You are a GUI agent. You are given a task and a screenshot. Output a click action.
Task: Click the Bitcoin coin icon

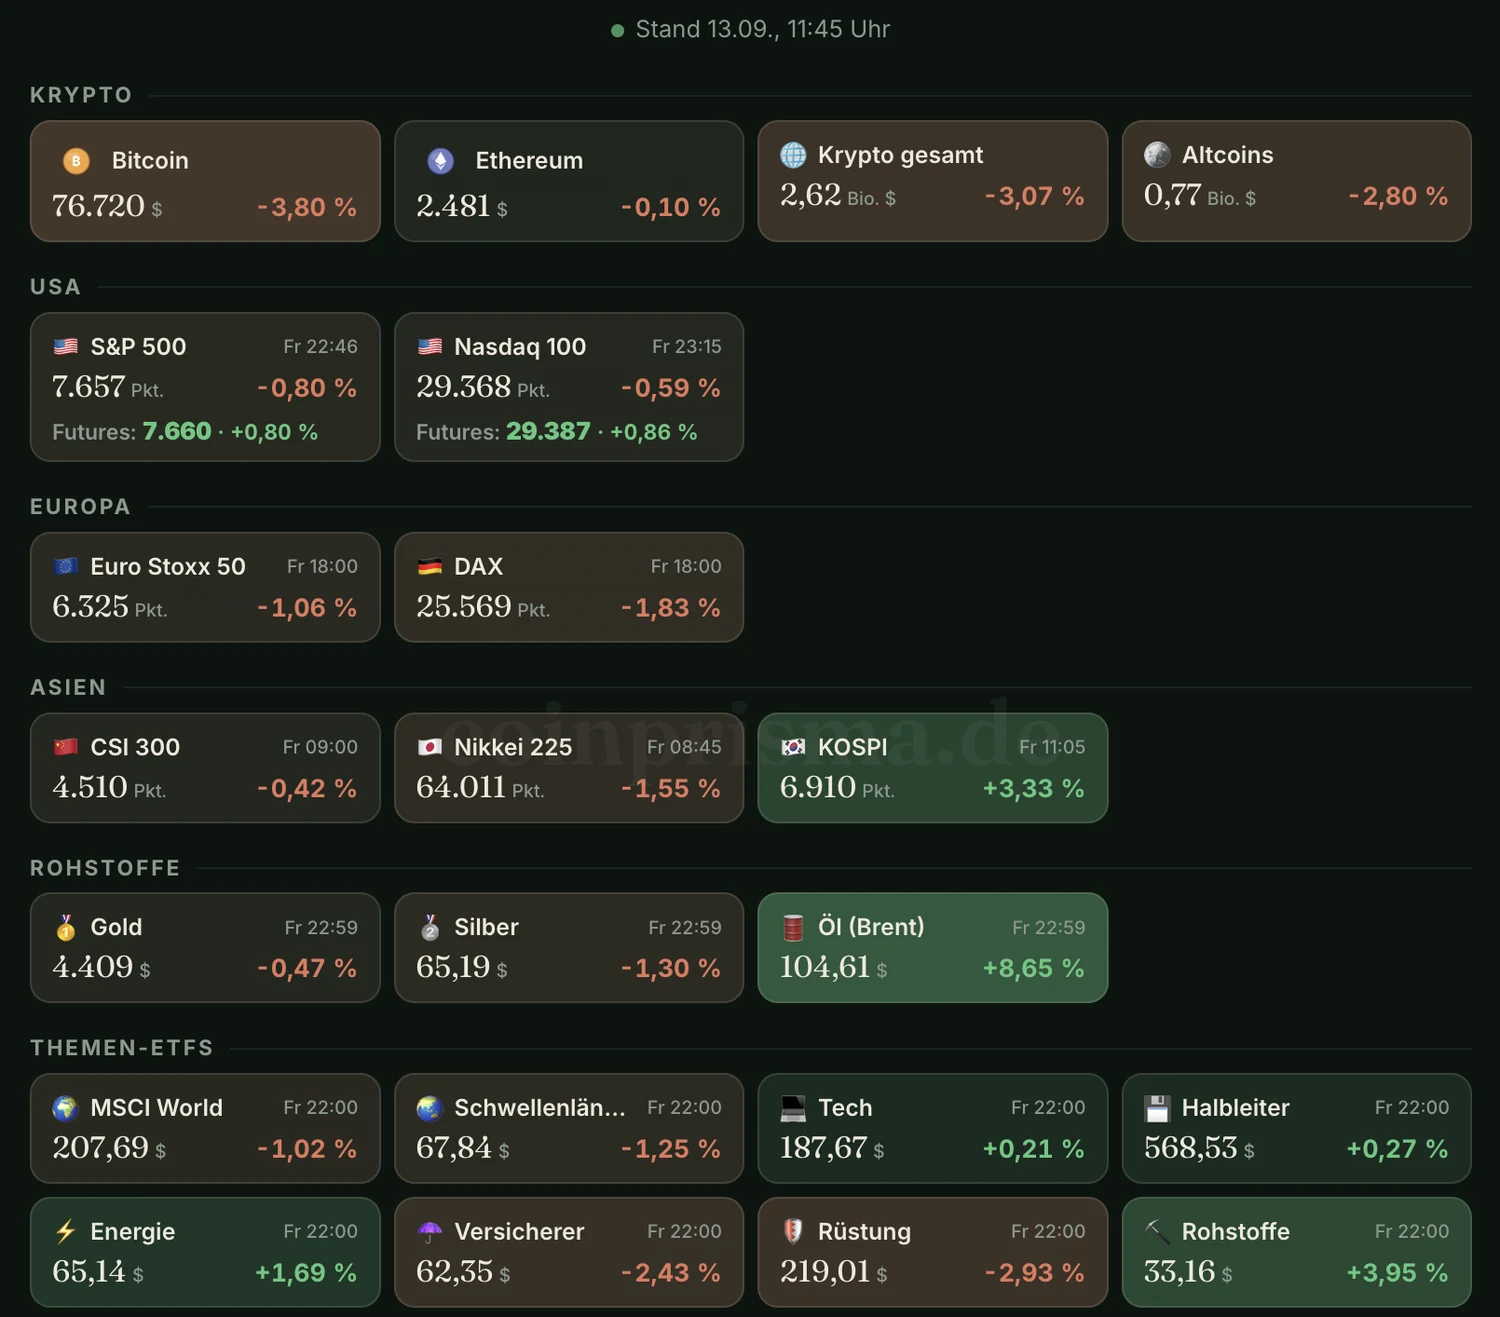coord(76,160)
